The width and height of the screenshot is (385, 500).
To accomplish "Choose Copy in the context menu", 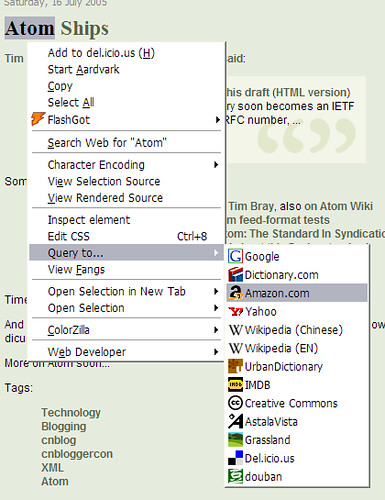I will 126,86.
